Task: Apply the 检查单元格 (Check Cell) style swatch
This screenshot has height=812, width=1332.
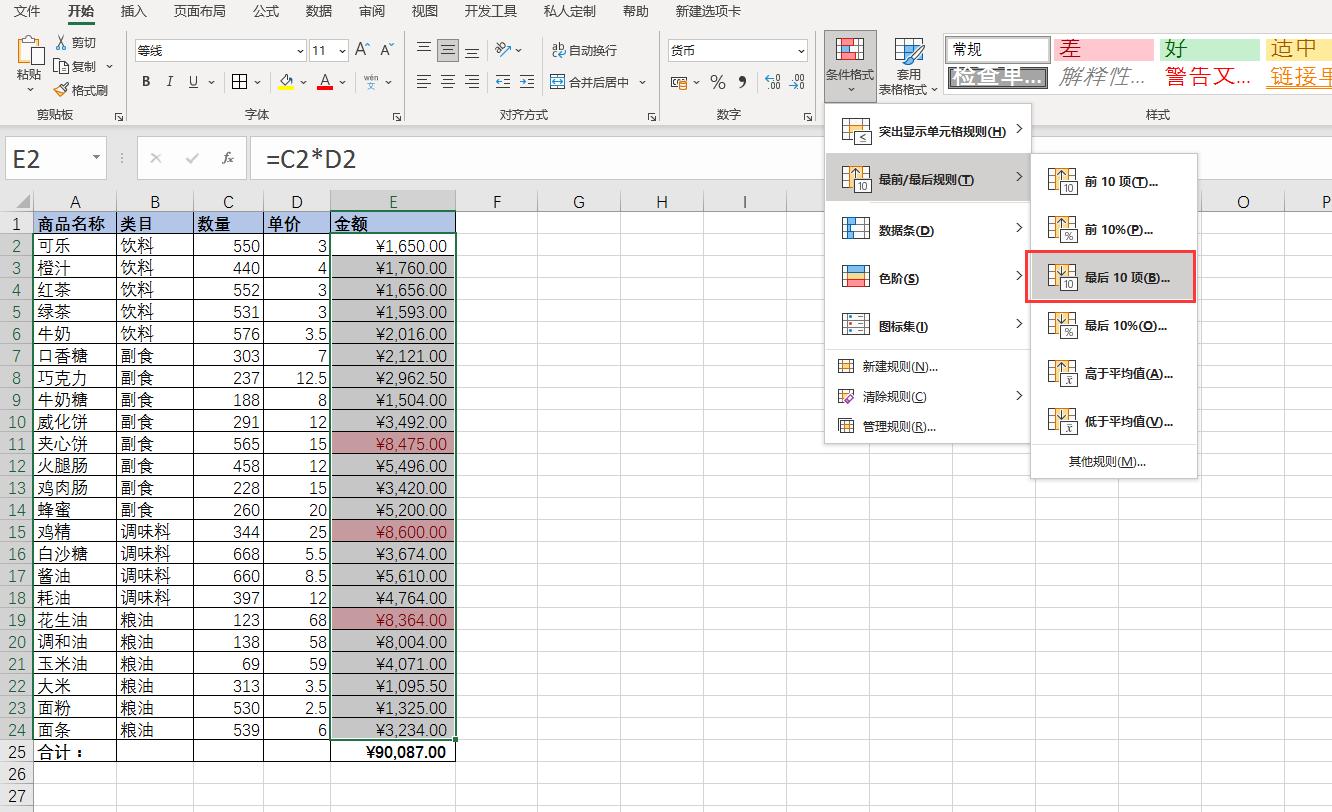Action: (x=998, y=76)
